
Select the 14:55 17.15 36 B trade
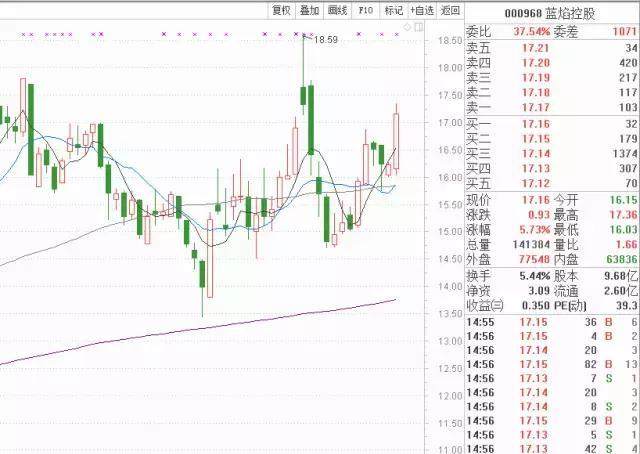tap(552, 322)
